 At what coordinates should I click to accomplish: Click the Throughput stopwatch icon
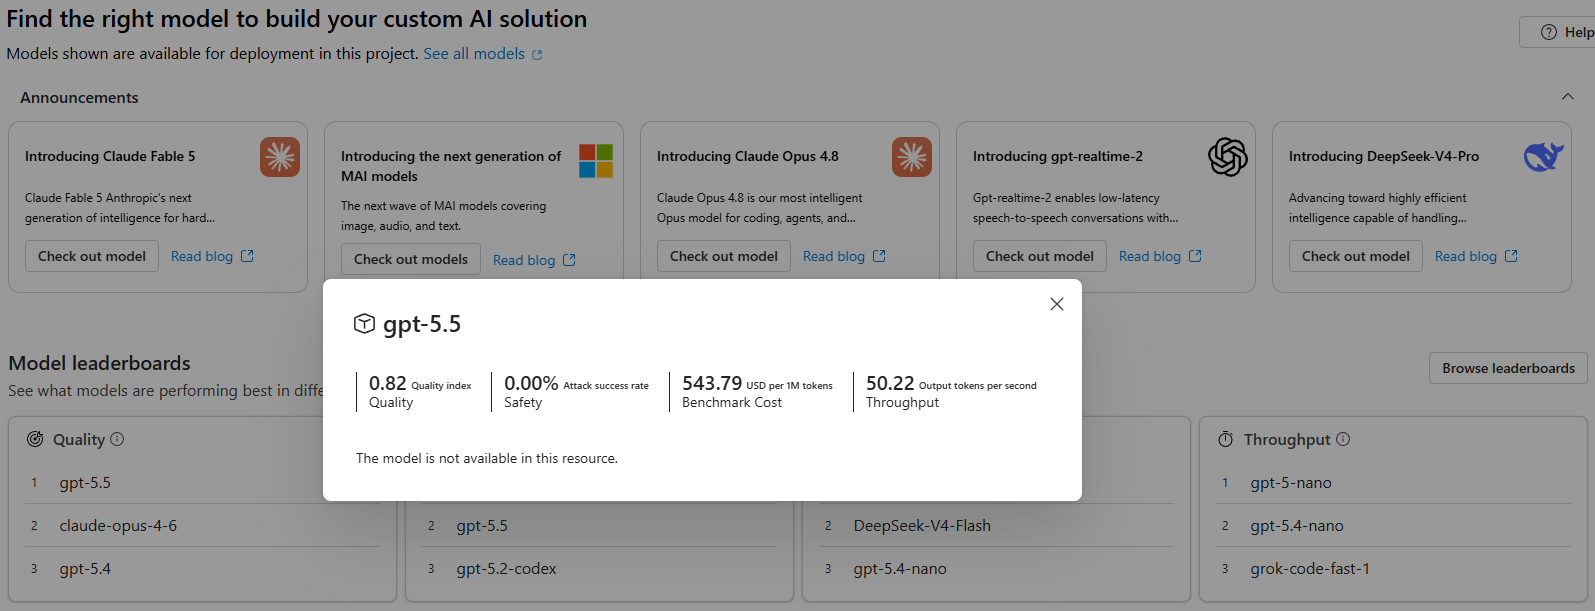tap(1225, 439)
